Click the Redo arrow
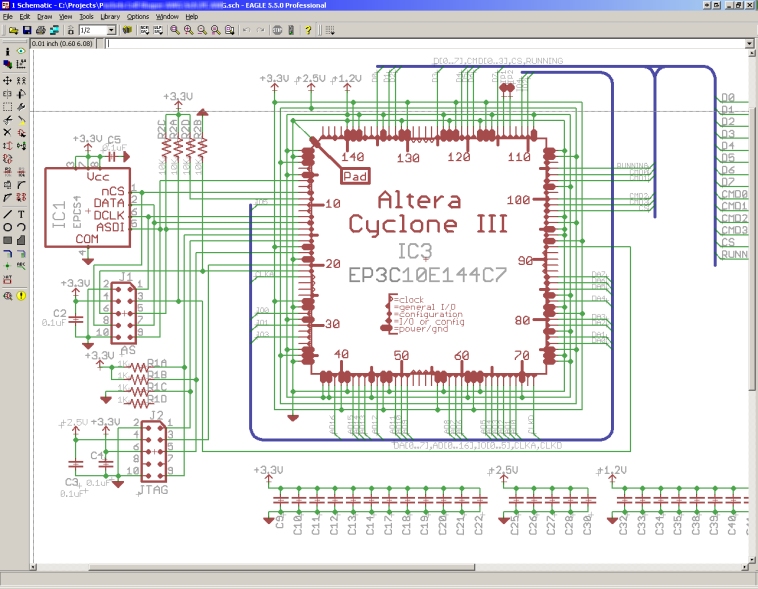The image size is (758, 589). tap(260, 30)
